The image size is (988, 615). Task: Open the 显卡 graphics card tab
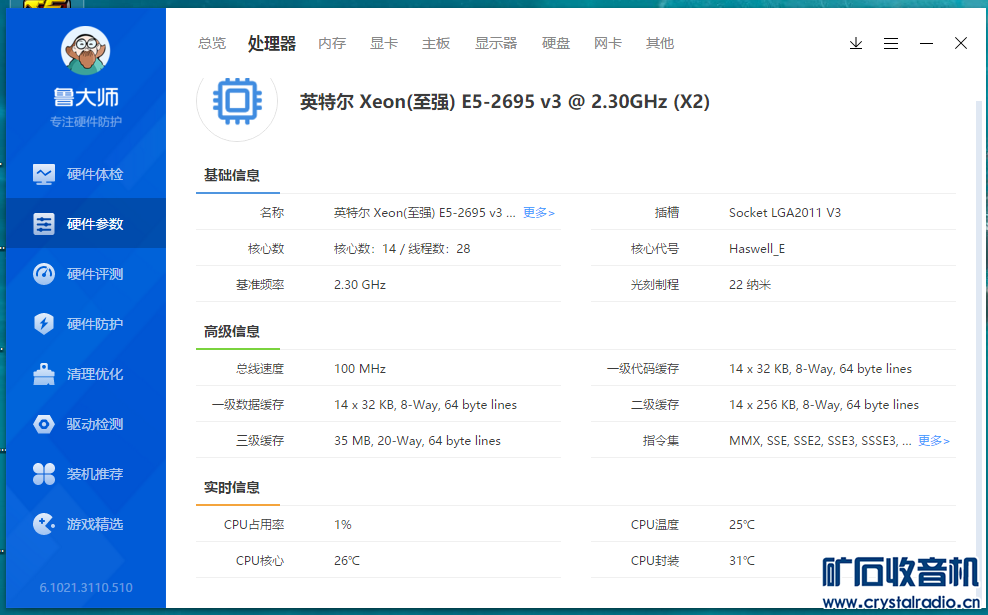384,44
